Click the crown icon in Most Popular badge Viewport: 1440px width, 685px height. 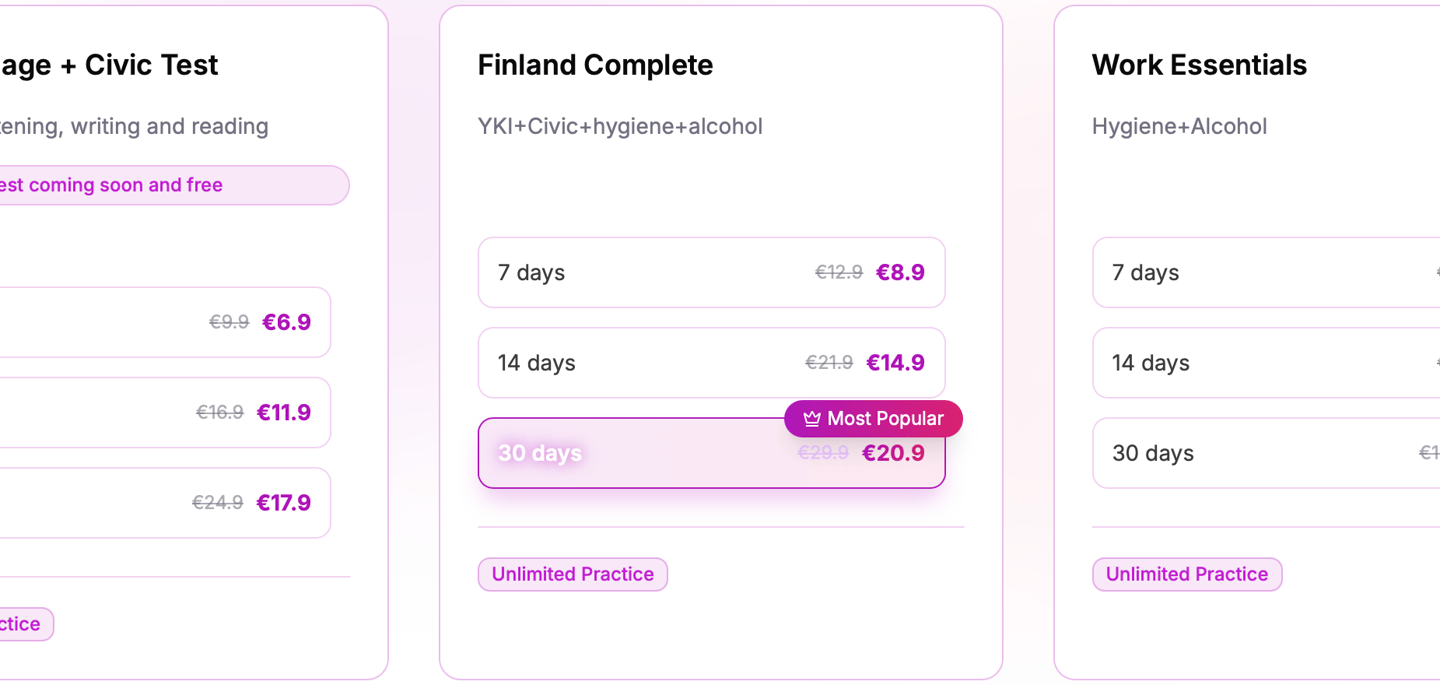click(x=812, y=419)
